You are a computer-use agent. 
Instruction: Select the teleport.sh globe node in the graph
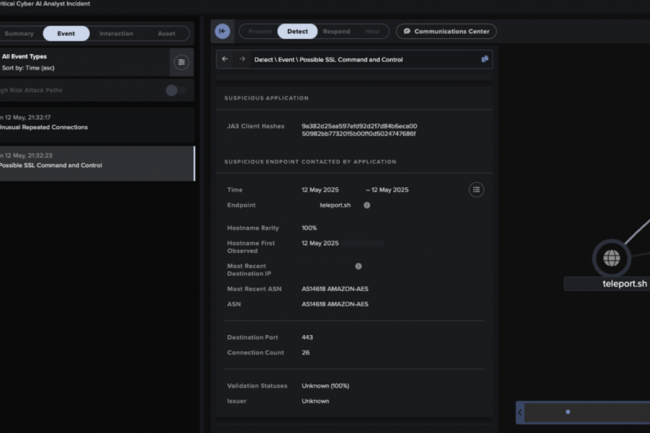click(x=610, y=258)
